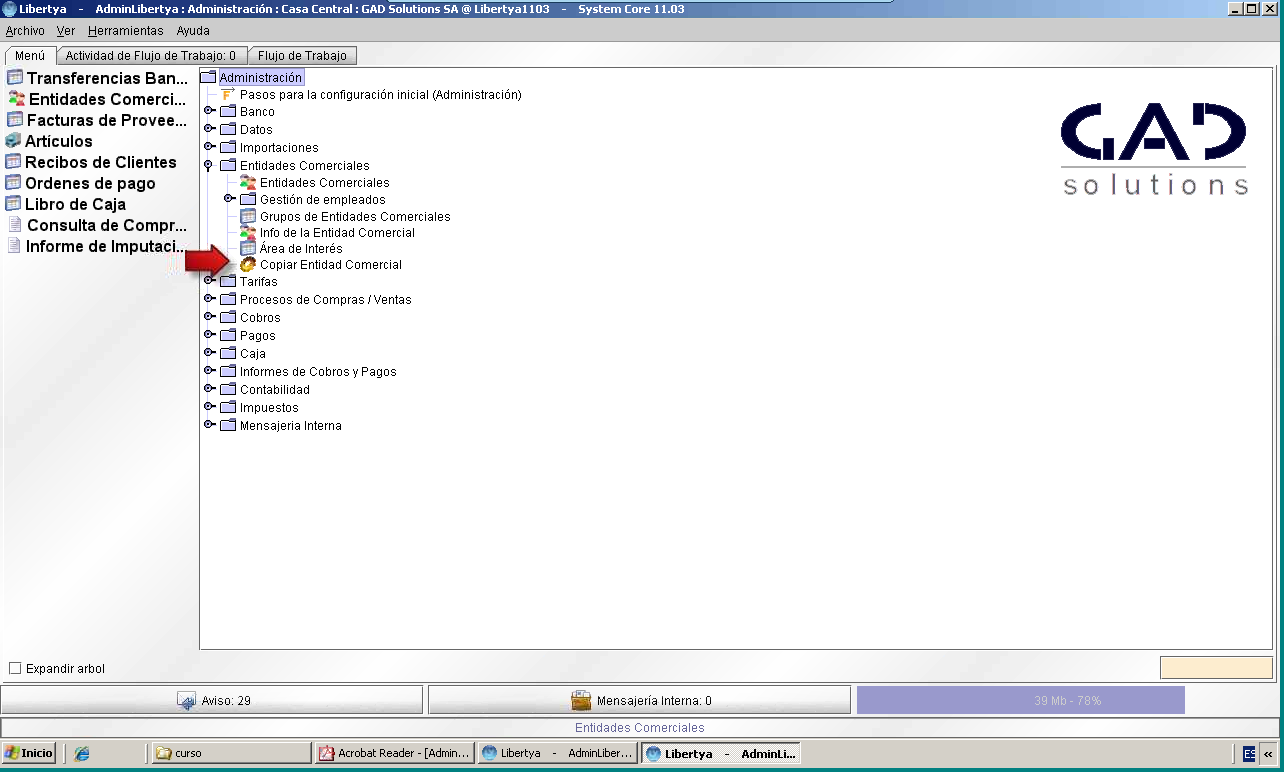Select Ordenes de pago window icon
Screen dimensions: 1284x772
coord(13,183)
